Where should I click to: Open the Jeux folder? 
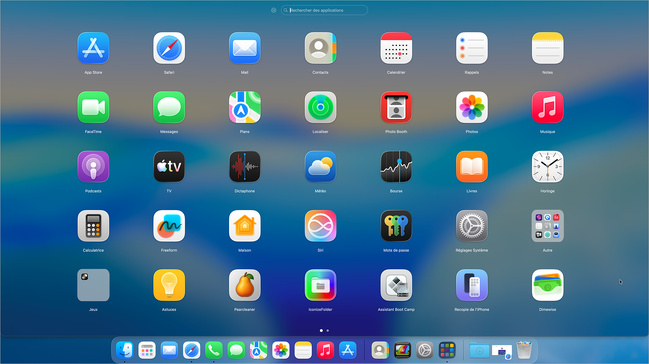(x=93, y=285)
